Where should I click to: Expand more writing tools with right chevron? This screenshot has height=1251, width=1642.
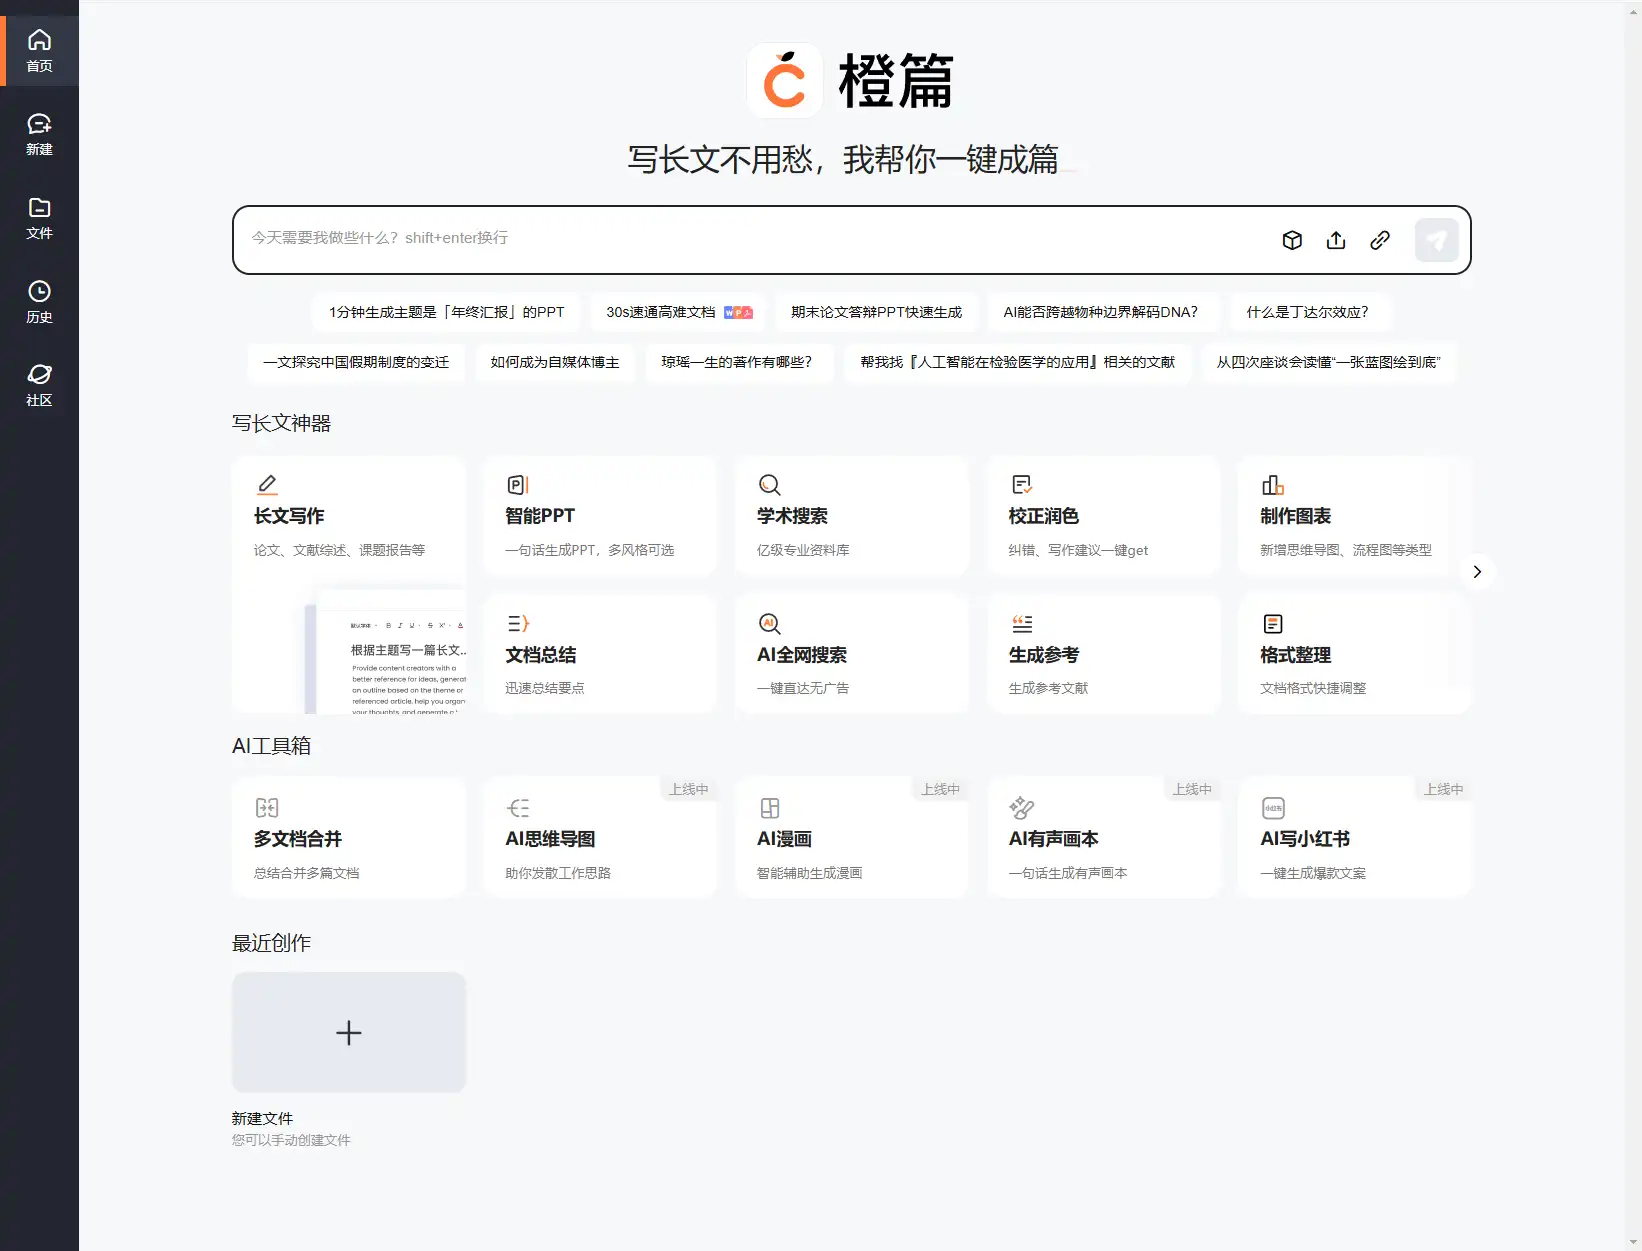point(1477,572)
